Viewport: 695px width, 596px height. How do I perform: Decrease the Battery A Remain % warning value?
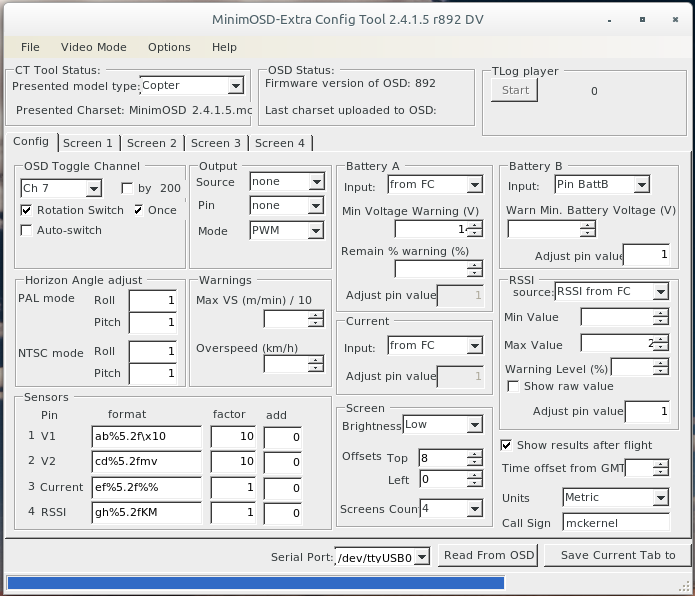(x=474, y=273)
